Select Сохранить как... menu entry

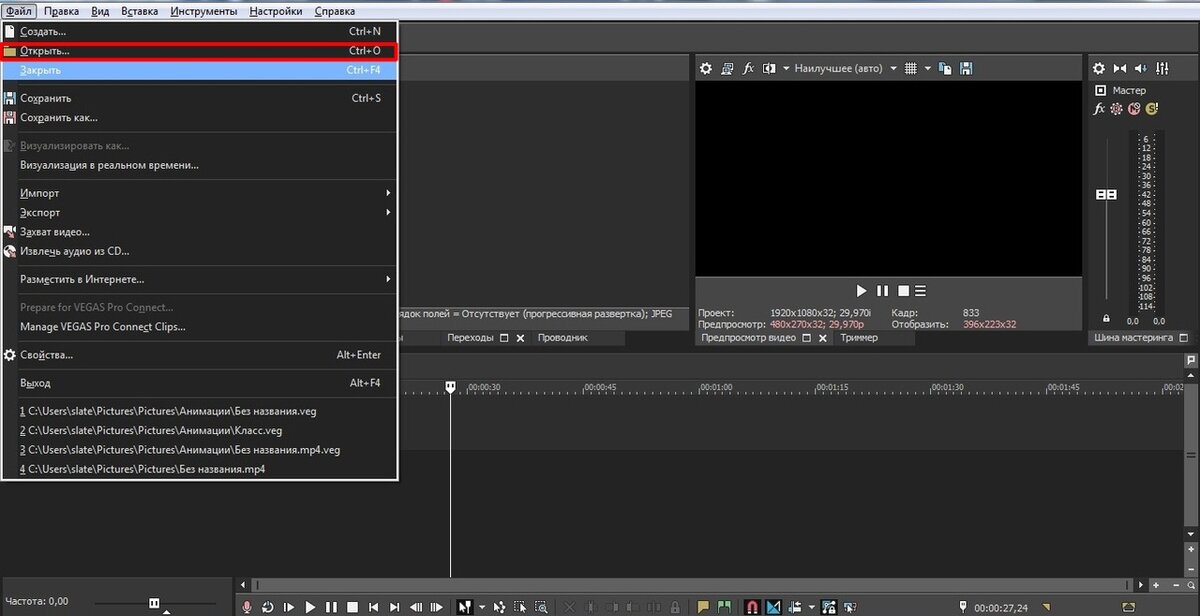pos(200,117)
